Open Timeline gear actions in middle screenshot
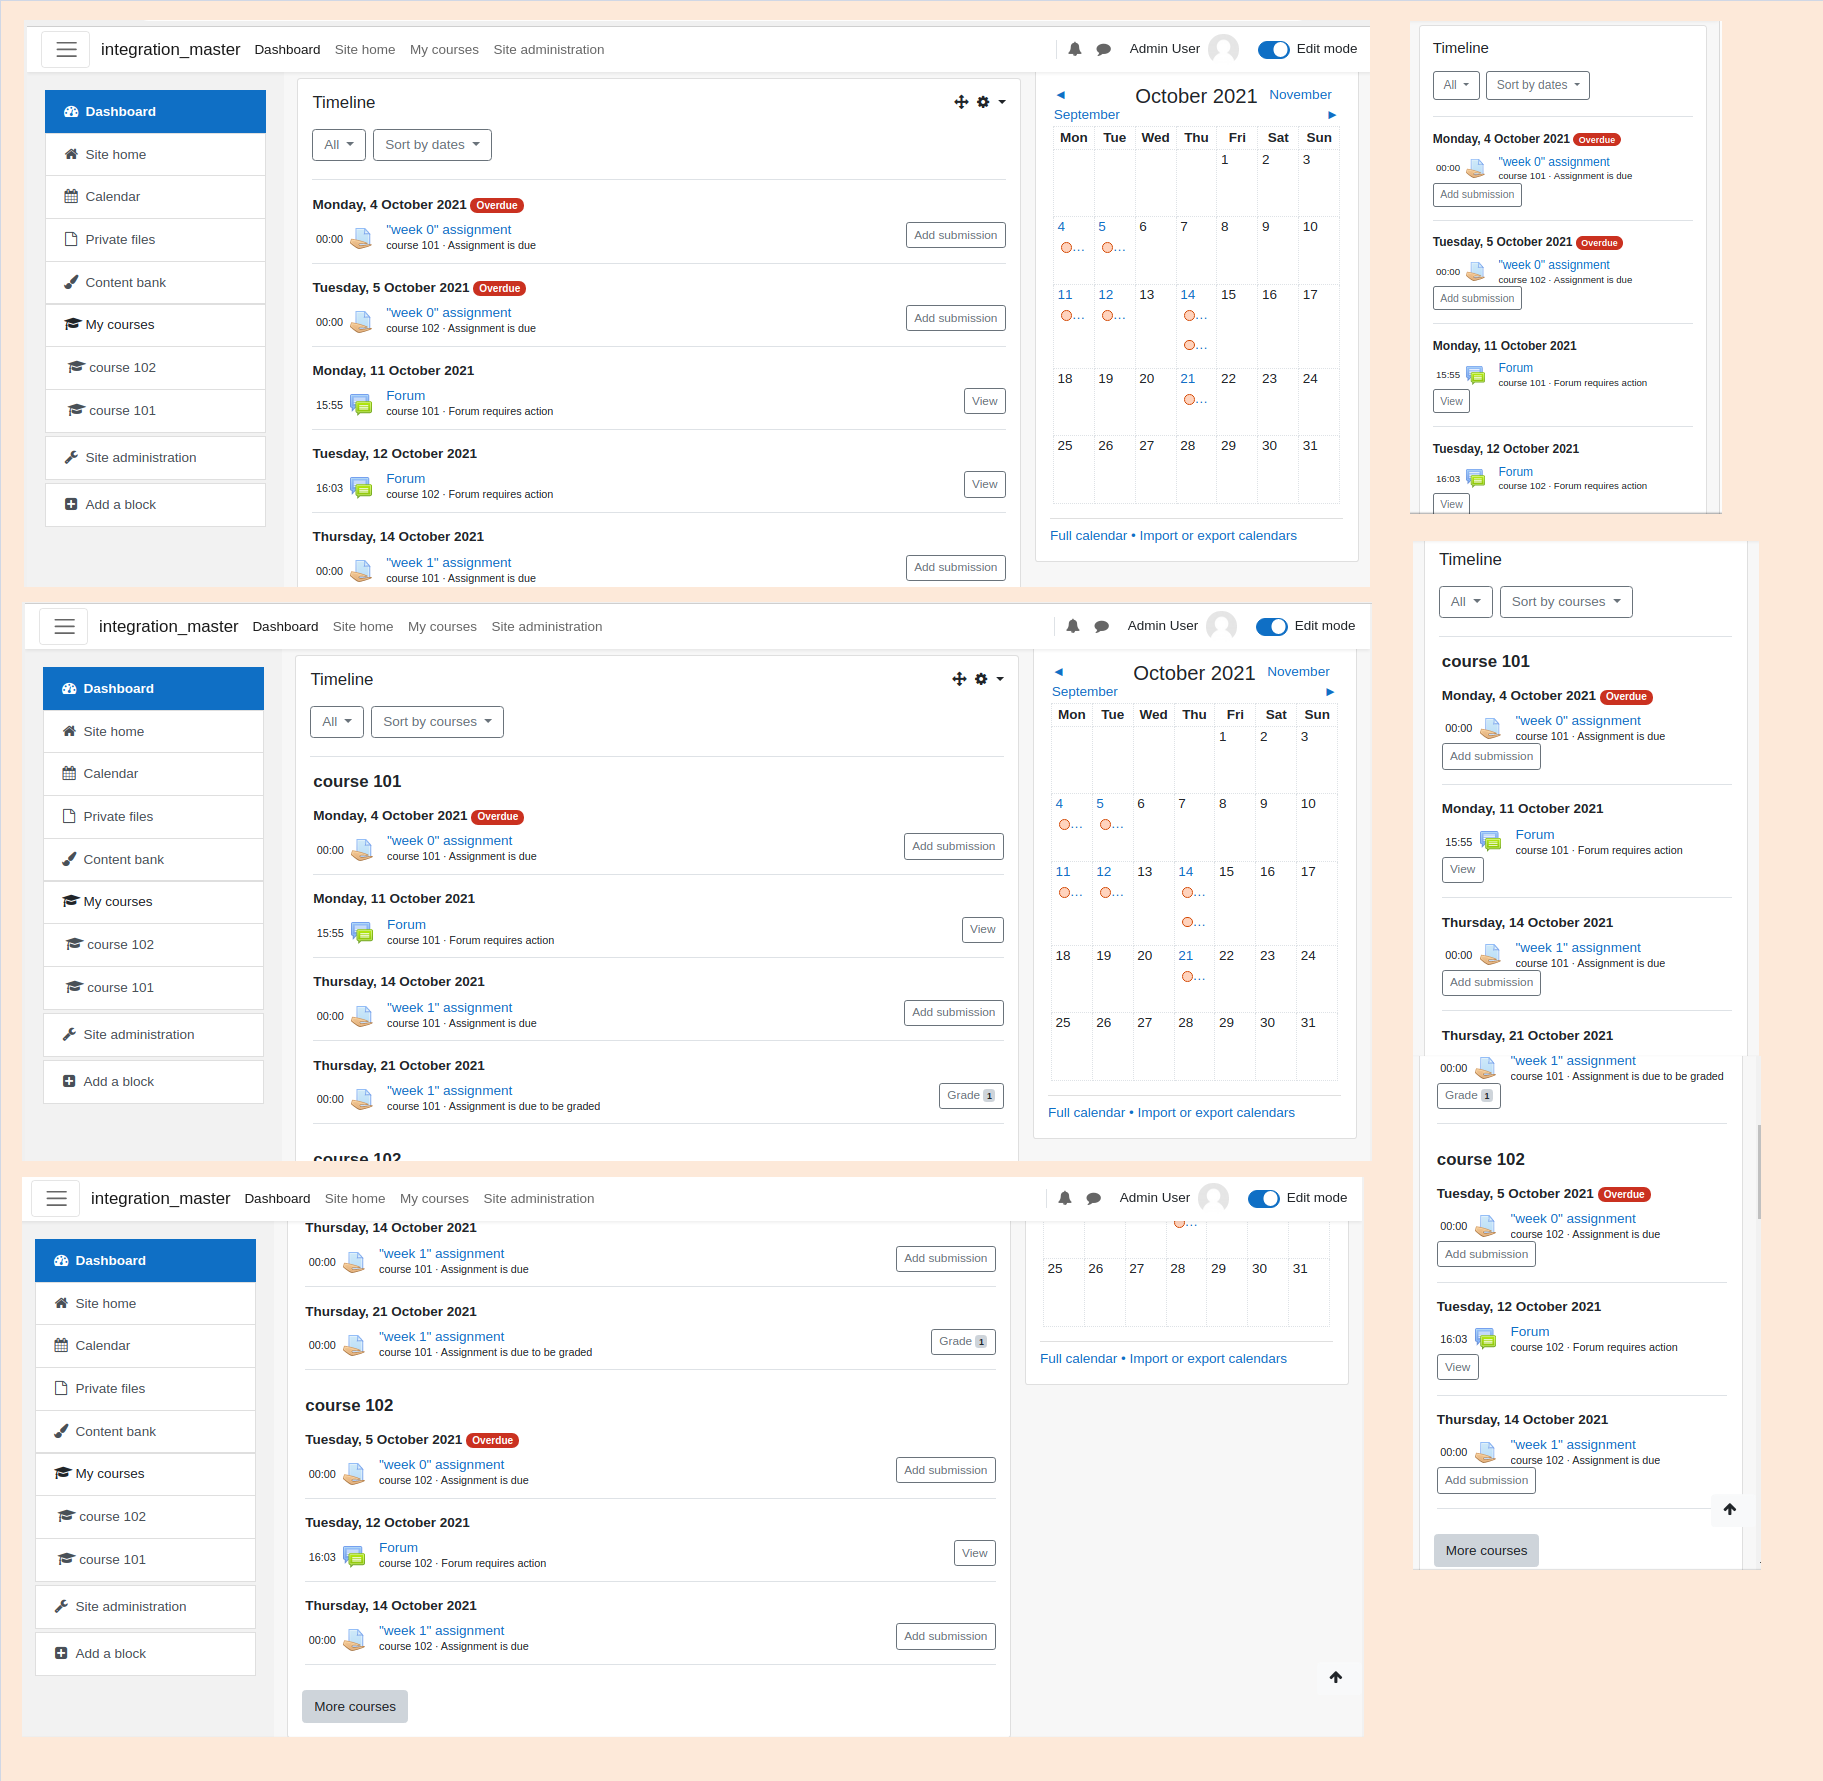 pos(988,679)
